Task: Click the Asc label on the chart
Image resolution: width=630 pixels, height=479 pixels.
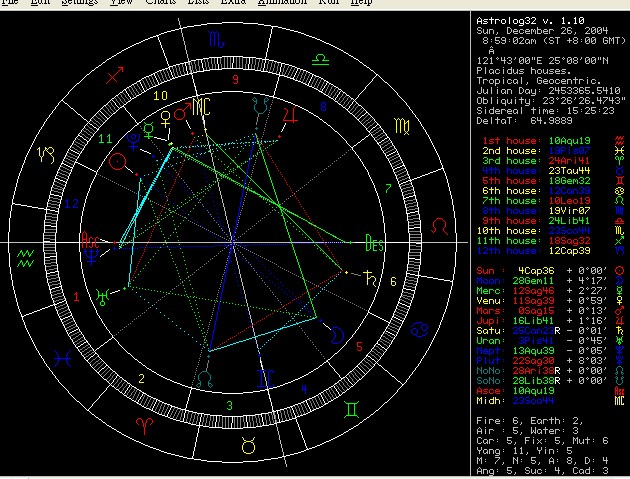Action: click(x=91, y=240)
